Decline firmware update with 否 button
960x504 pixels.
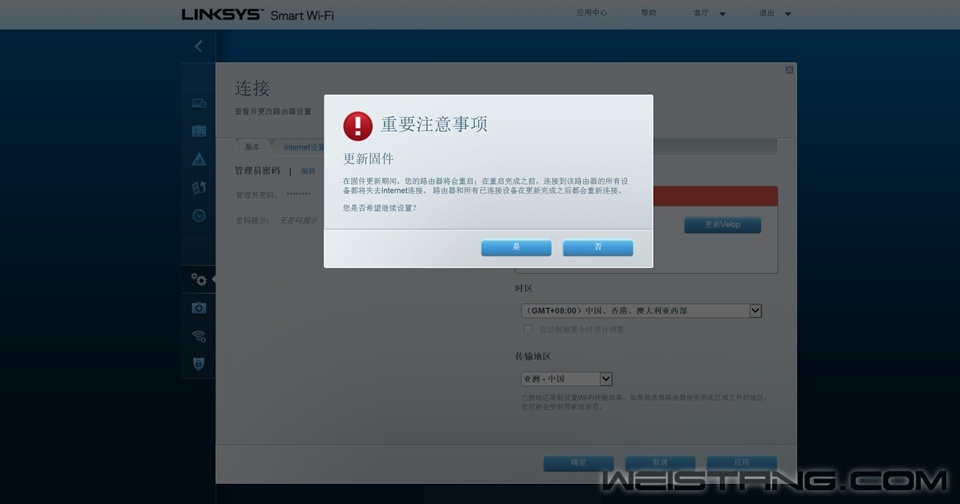coord(598,247)
